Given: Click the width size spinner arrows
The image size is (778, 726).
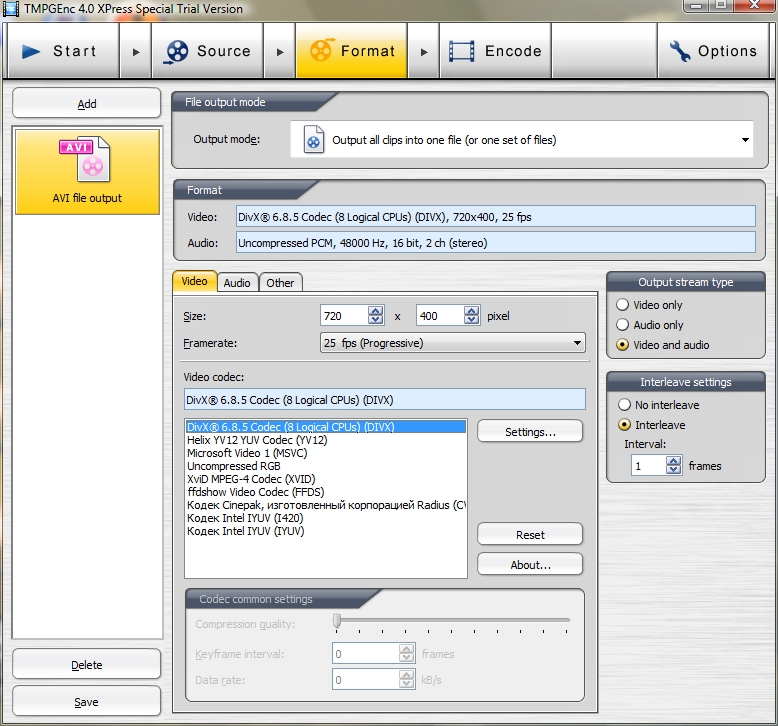Looking at the screenshot, I should coord(376,315).
